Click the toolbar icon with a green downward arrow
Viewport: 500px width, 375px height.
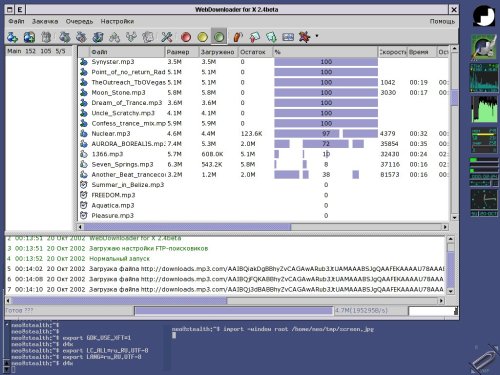pos(271,37)
